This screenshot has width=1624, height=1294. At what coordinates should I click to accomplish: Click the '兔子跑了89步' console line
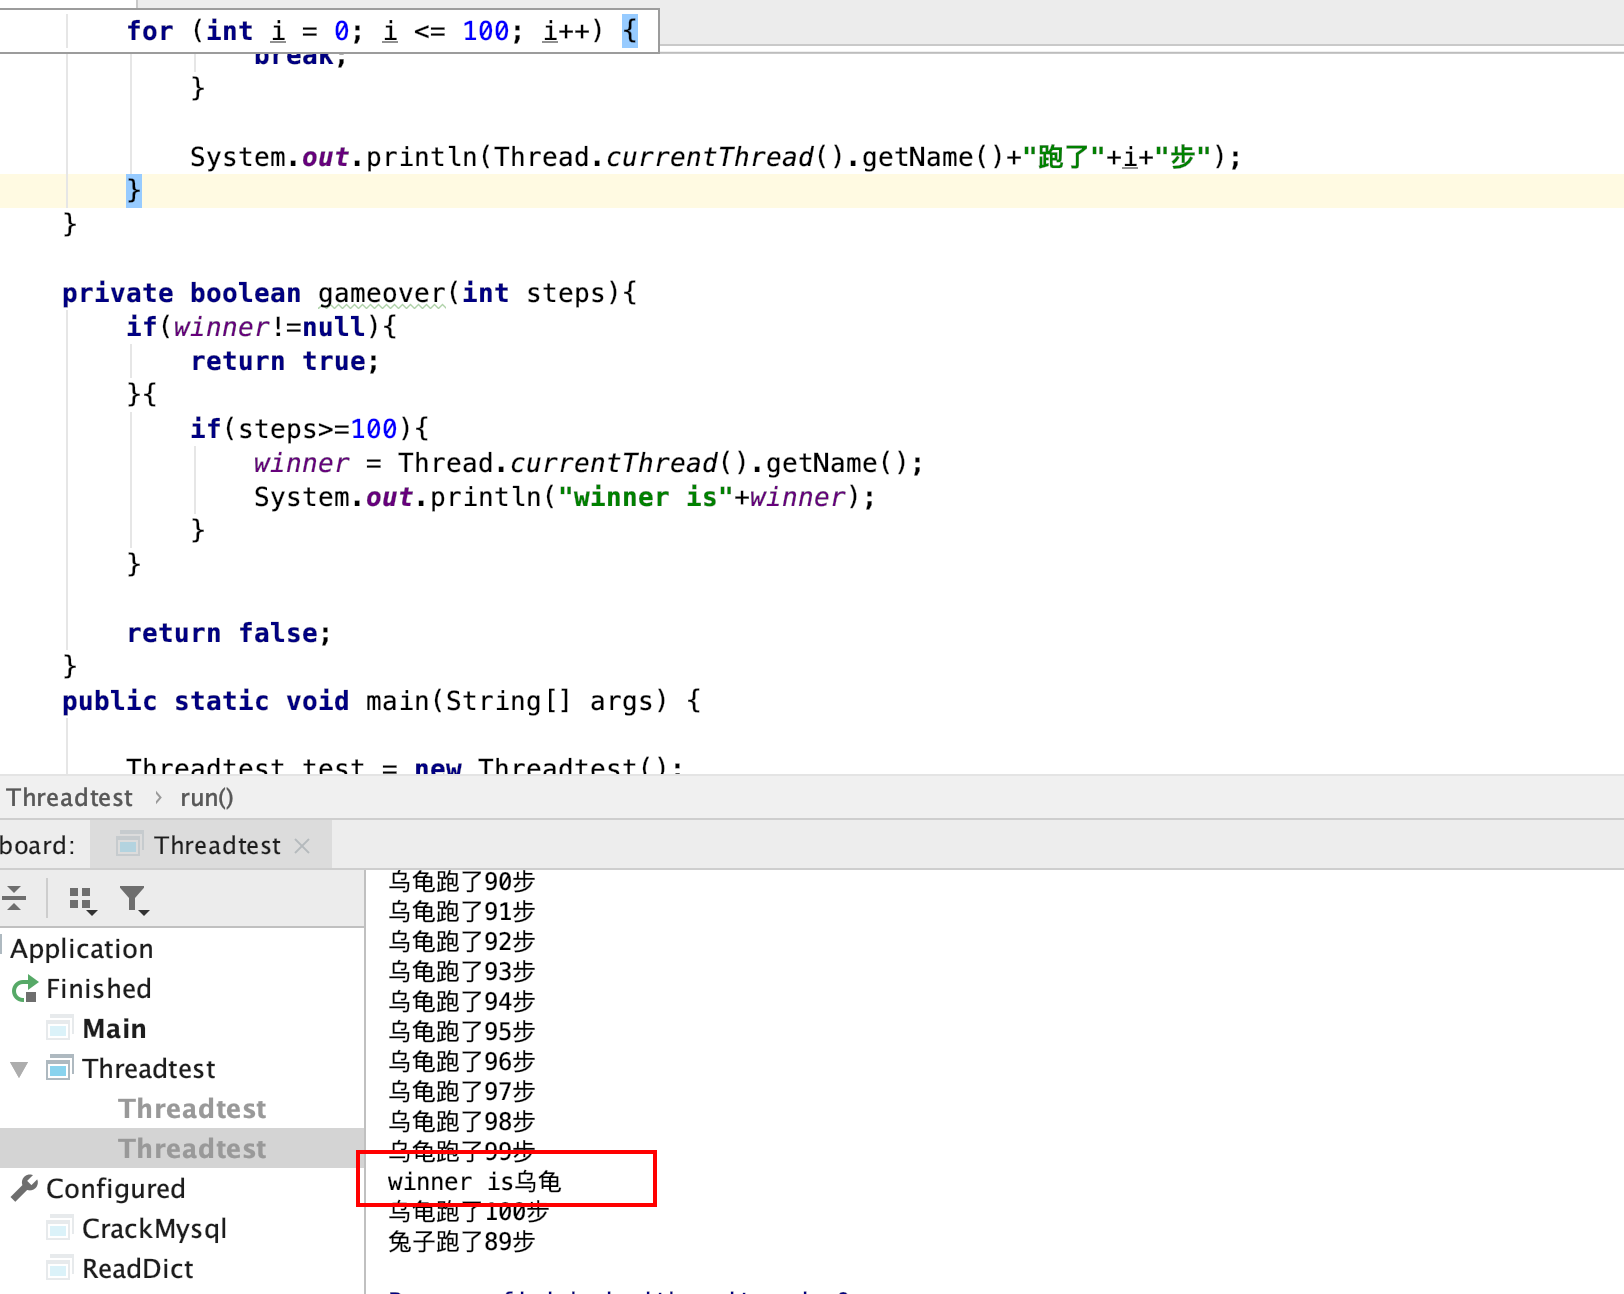coord(461,1242)
